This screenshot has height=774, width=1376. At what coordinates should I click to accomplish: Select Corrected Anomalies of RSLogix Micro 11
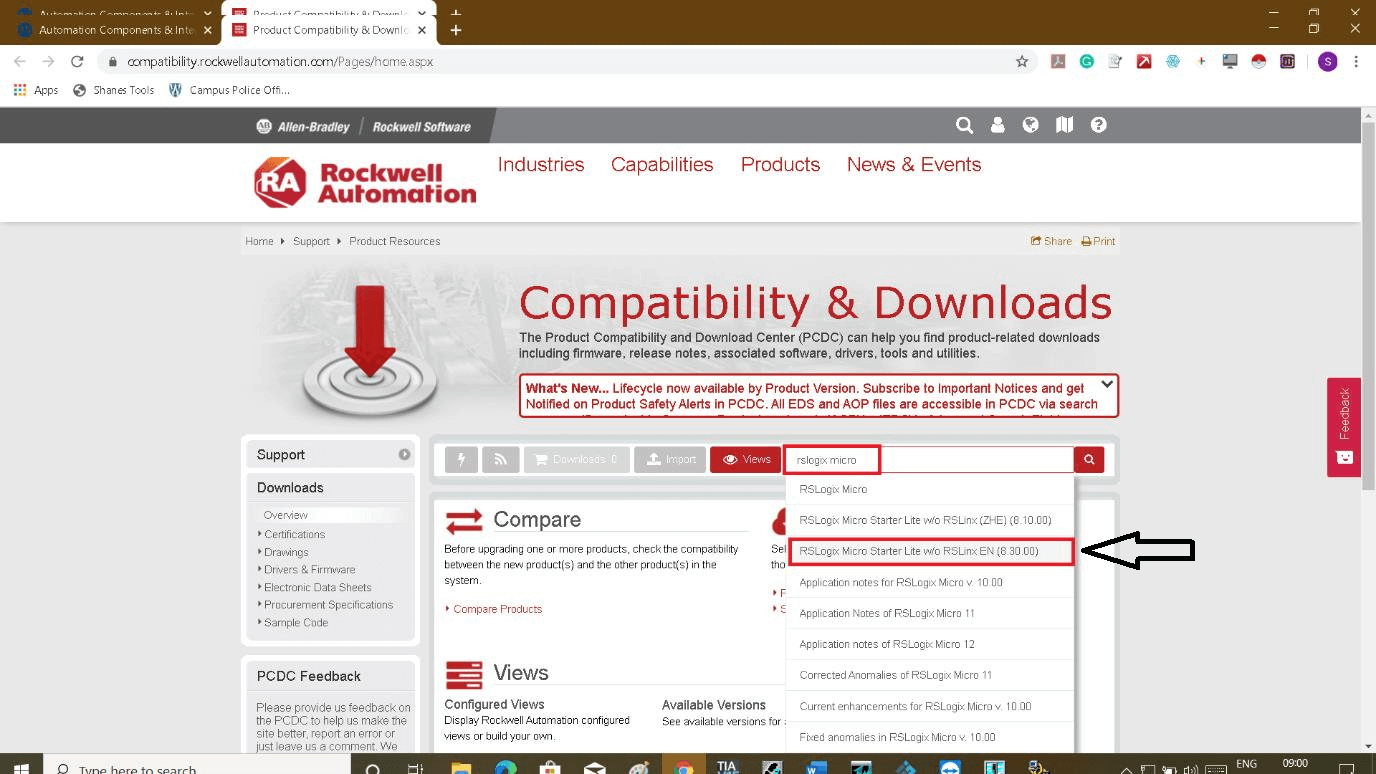[930, 675]
